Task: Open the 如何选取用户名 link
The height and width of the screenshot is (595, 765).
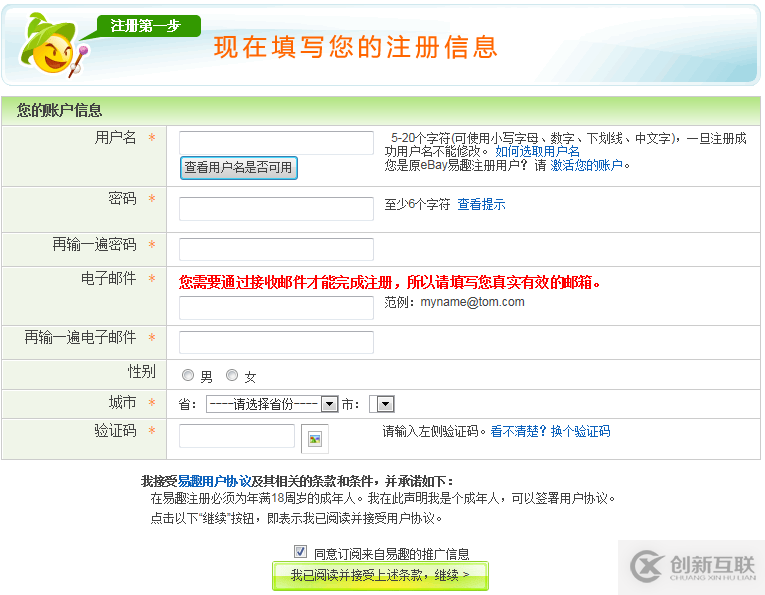Action: pos(537,152)
